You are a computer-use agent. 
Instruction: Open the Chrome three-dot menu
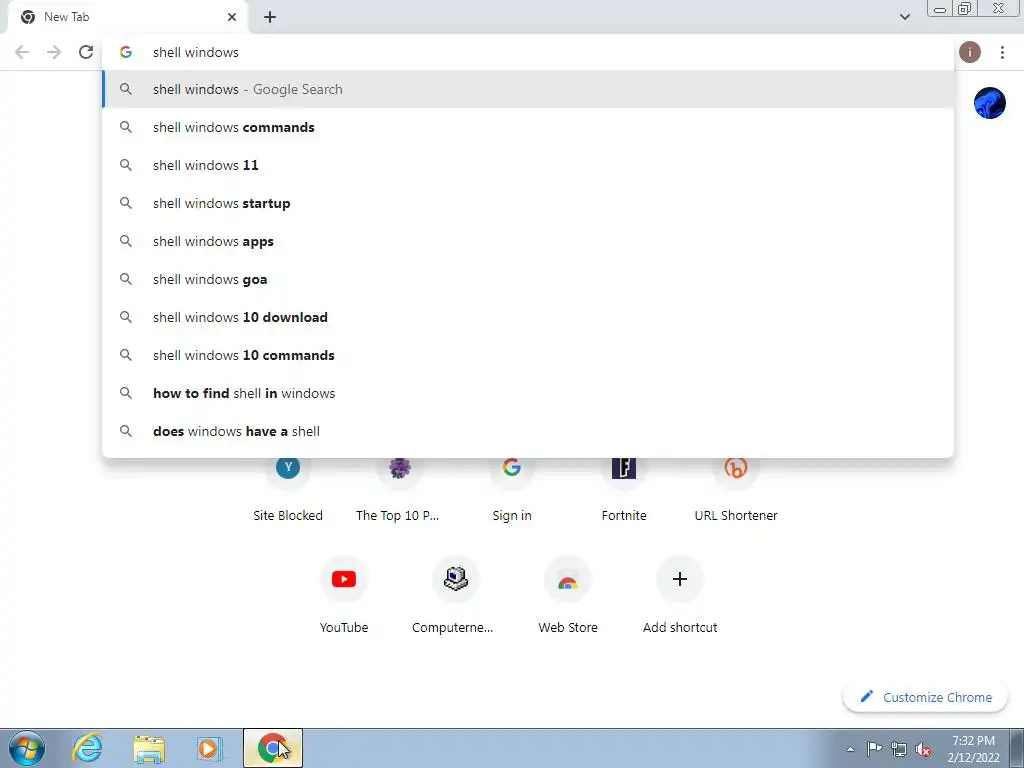point(1002,52)
